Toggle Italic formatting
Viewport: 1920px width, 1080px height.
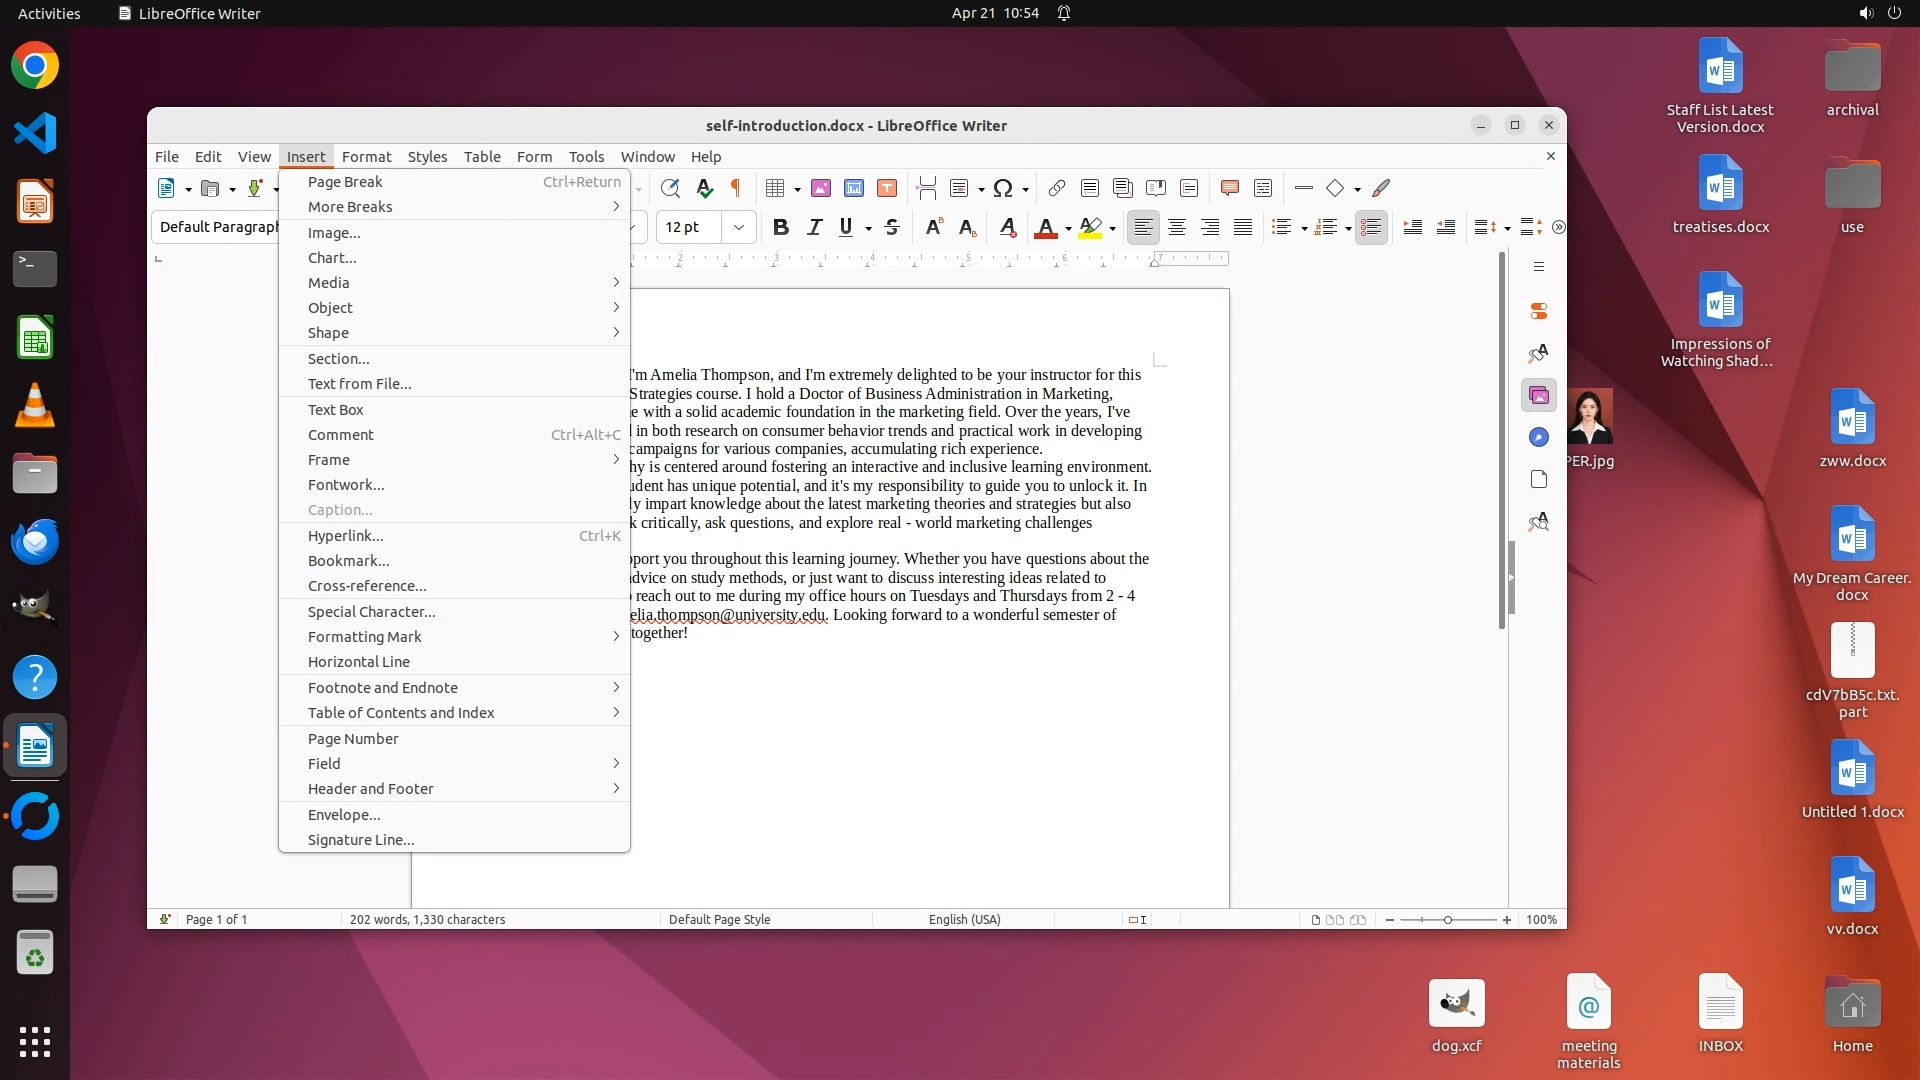[x=814, y=227]
